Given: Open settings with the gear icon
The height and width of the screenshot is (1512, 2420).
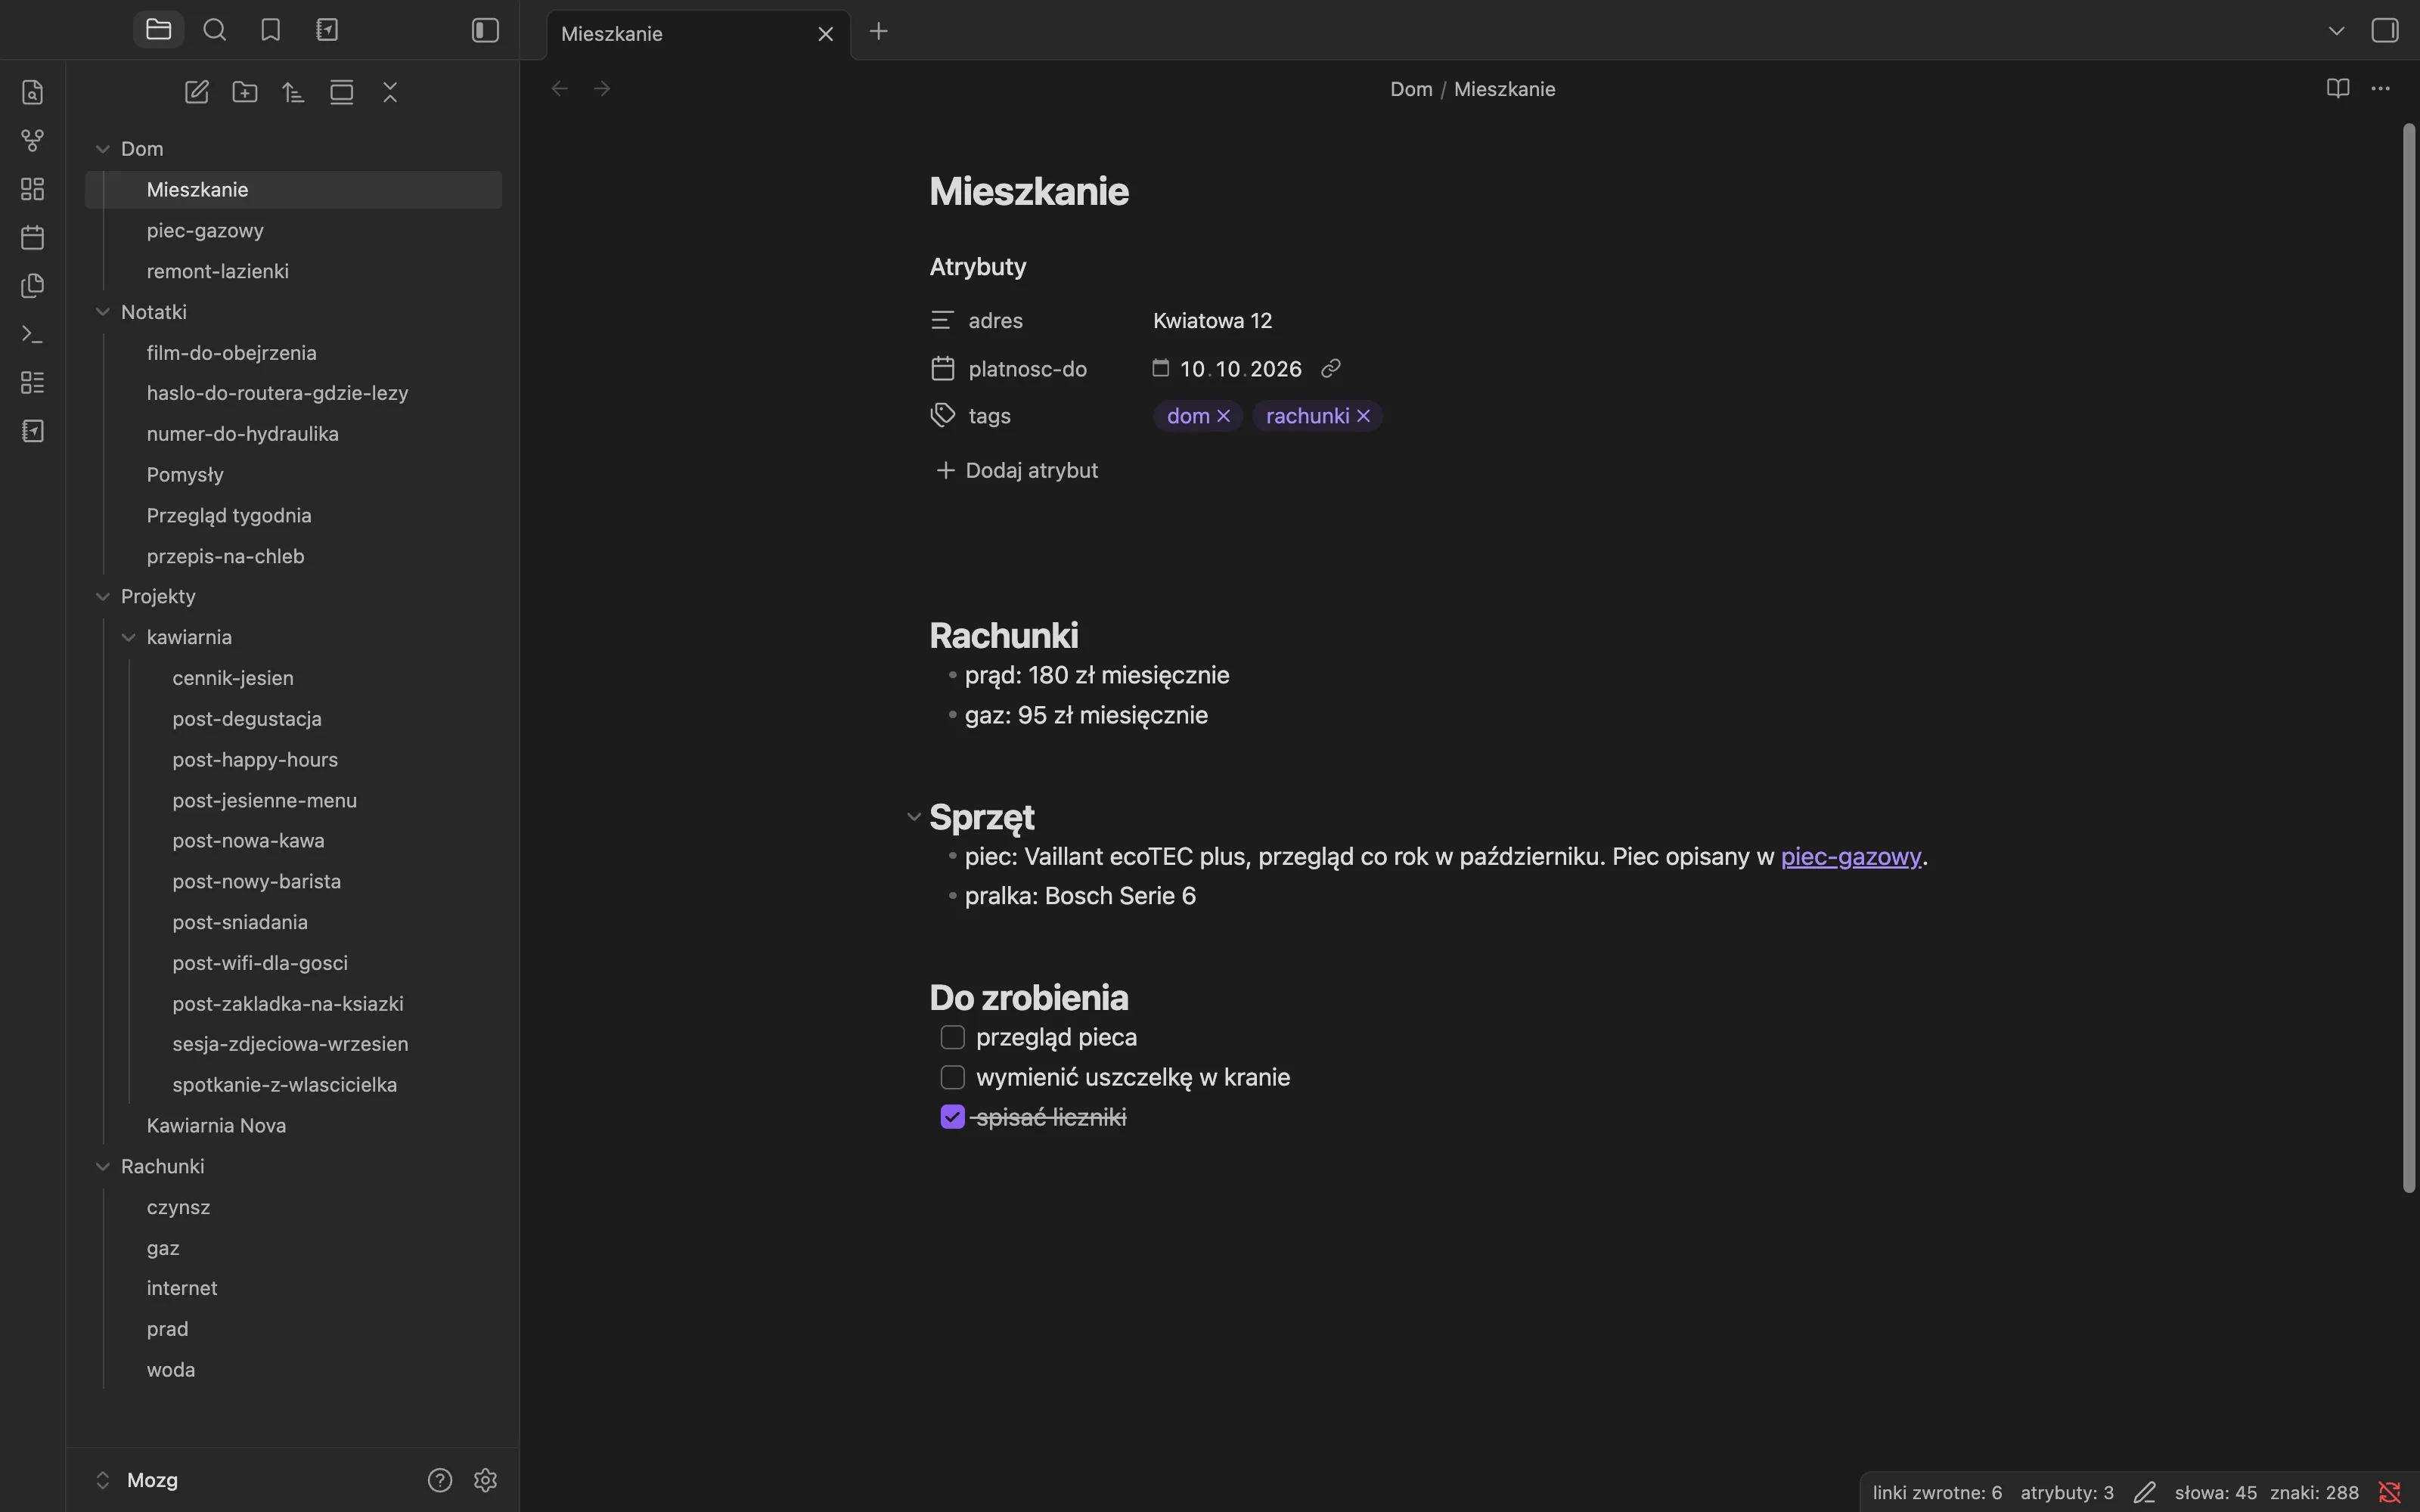Looking at the screenshot, I should pyautogui.click(x=485, y=1480).
